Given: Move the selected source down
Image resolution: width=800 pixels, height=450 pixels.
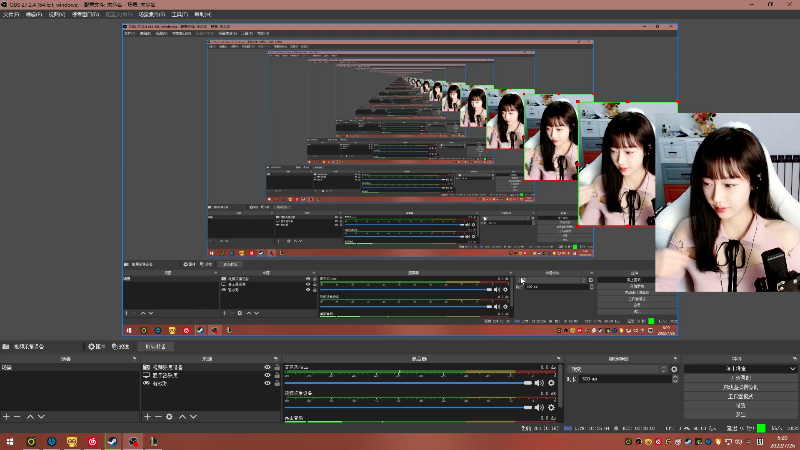Looking at the screenshot, I should tap(193, 417).
